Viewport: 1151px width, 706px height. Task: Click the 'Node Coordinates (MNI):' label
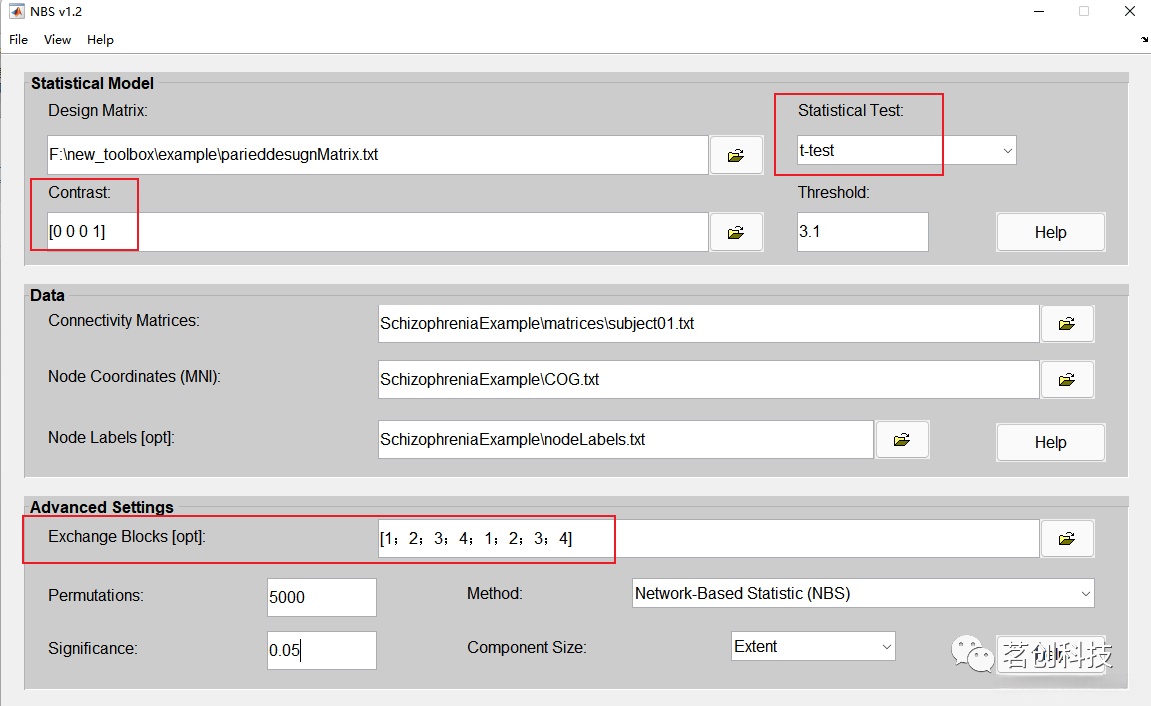134,376
